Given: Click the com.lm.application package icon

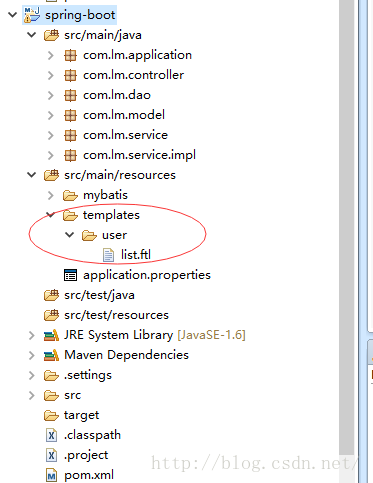Looking at the screenshot, I should pos(70,55).
